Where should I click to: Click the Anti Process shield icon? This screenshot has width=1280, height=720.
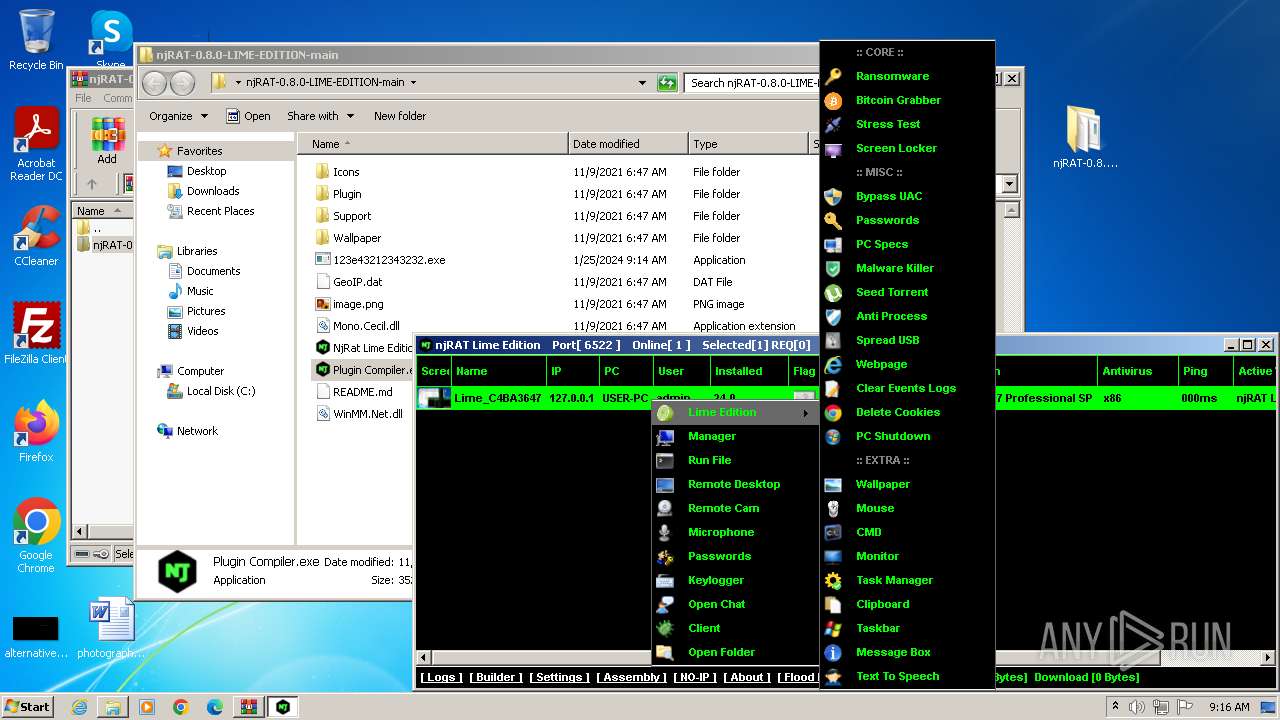point(833,316)
